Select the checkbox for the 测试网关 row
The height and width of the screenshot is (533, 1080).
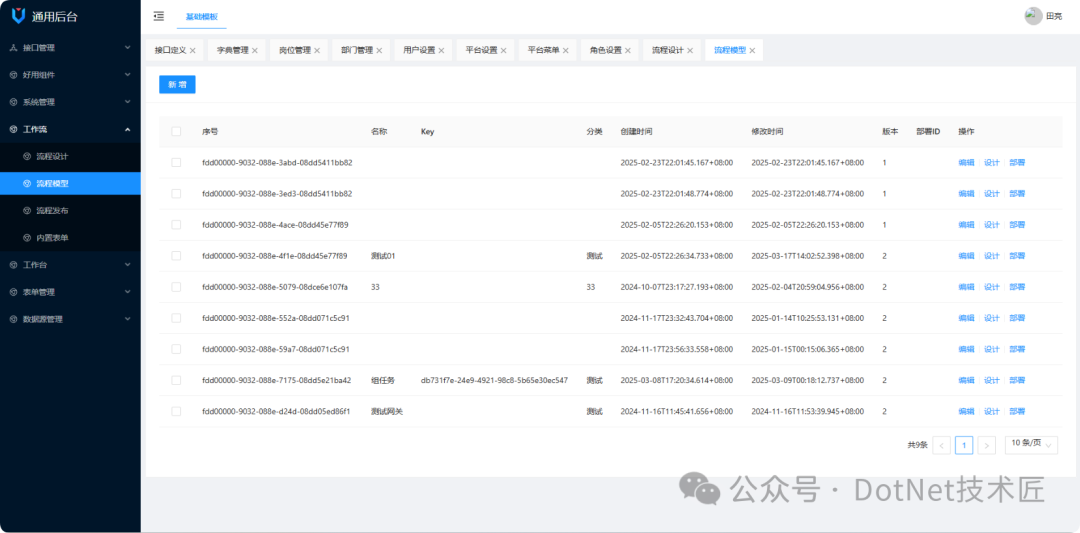[x=176, y=411]
